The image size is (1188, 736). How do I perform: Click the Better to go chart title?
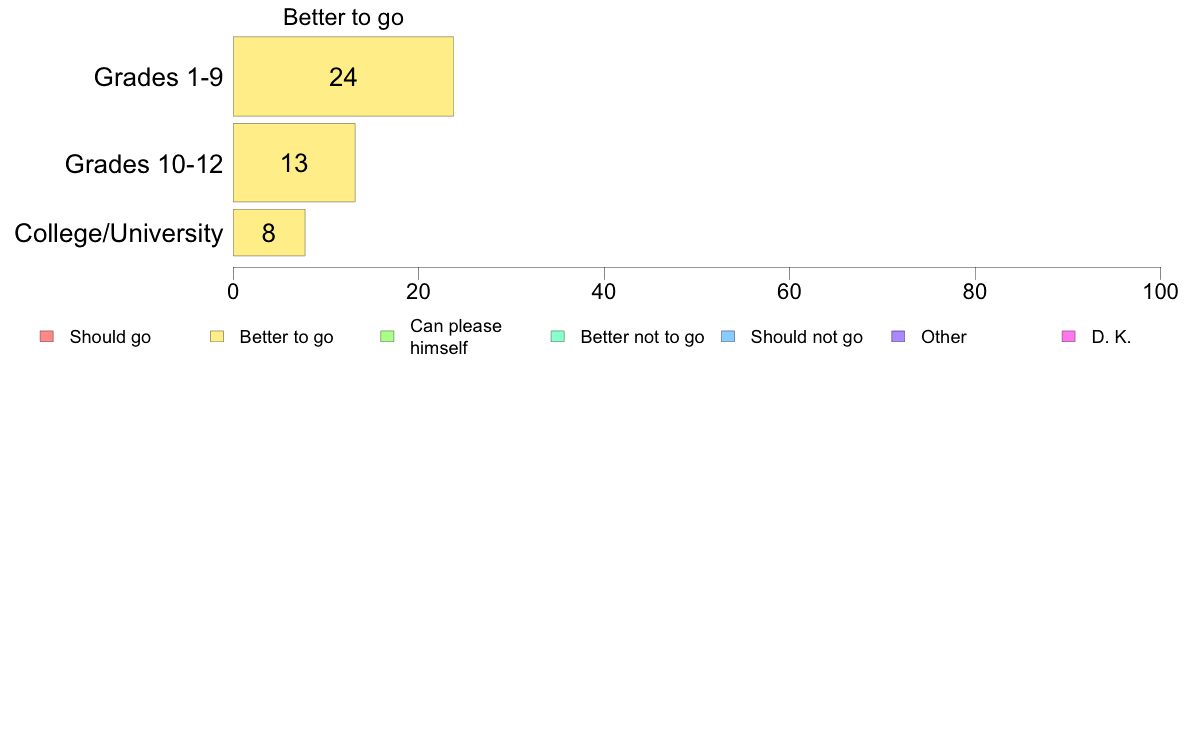[343, 17]
